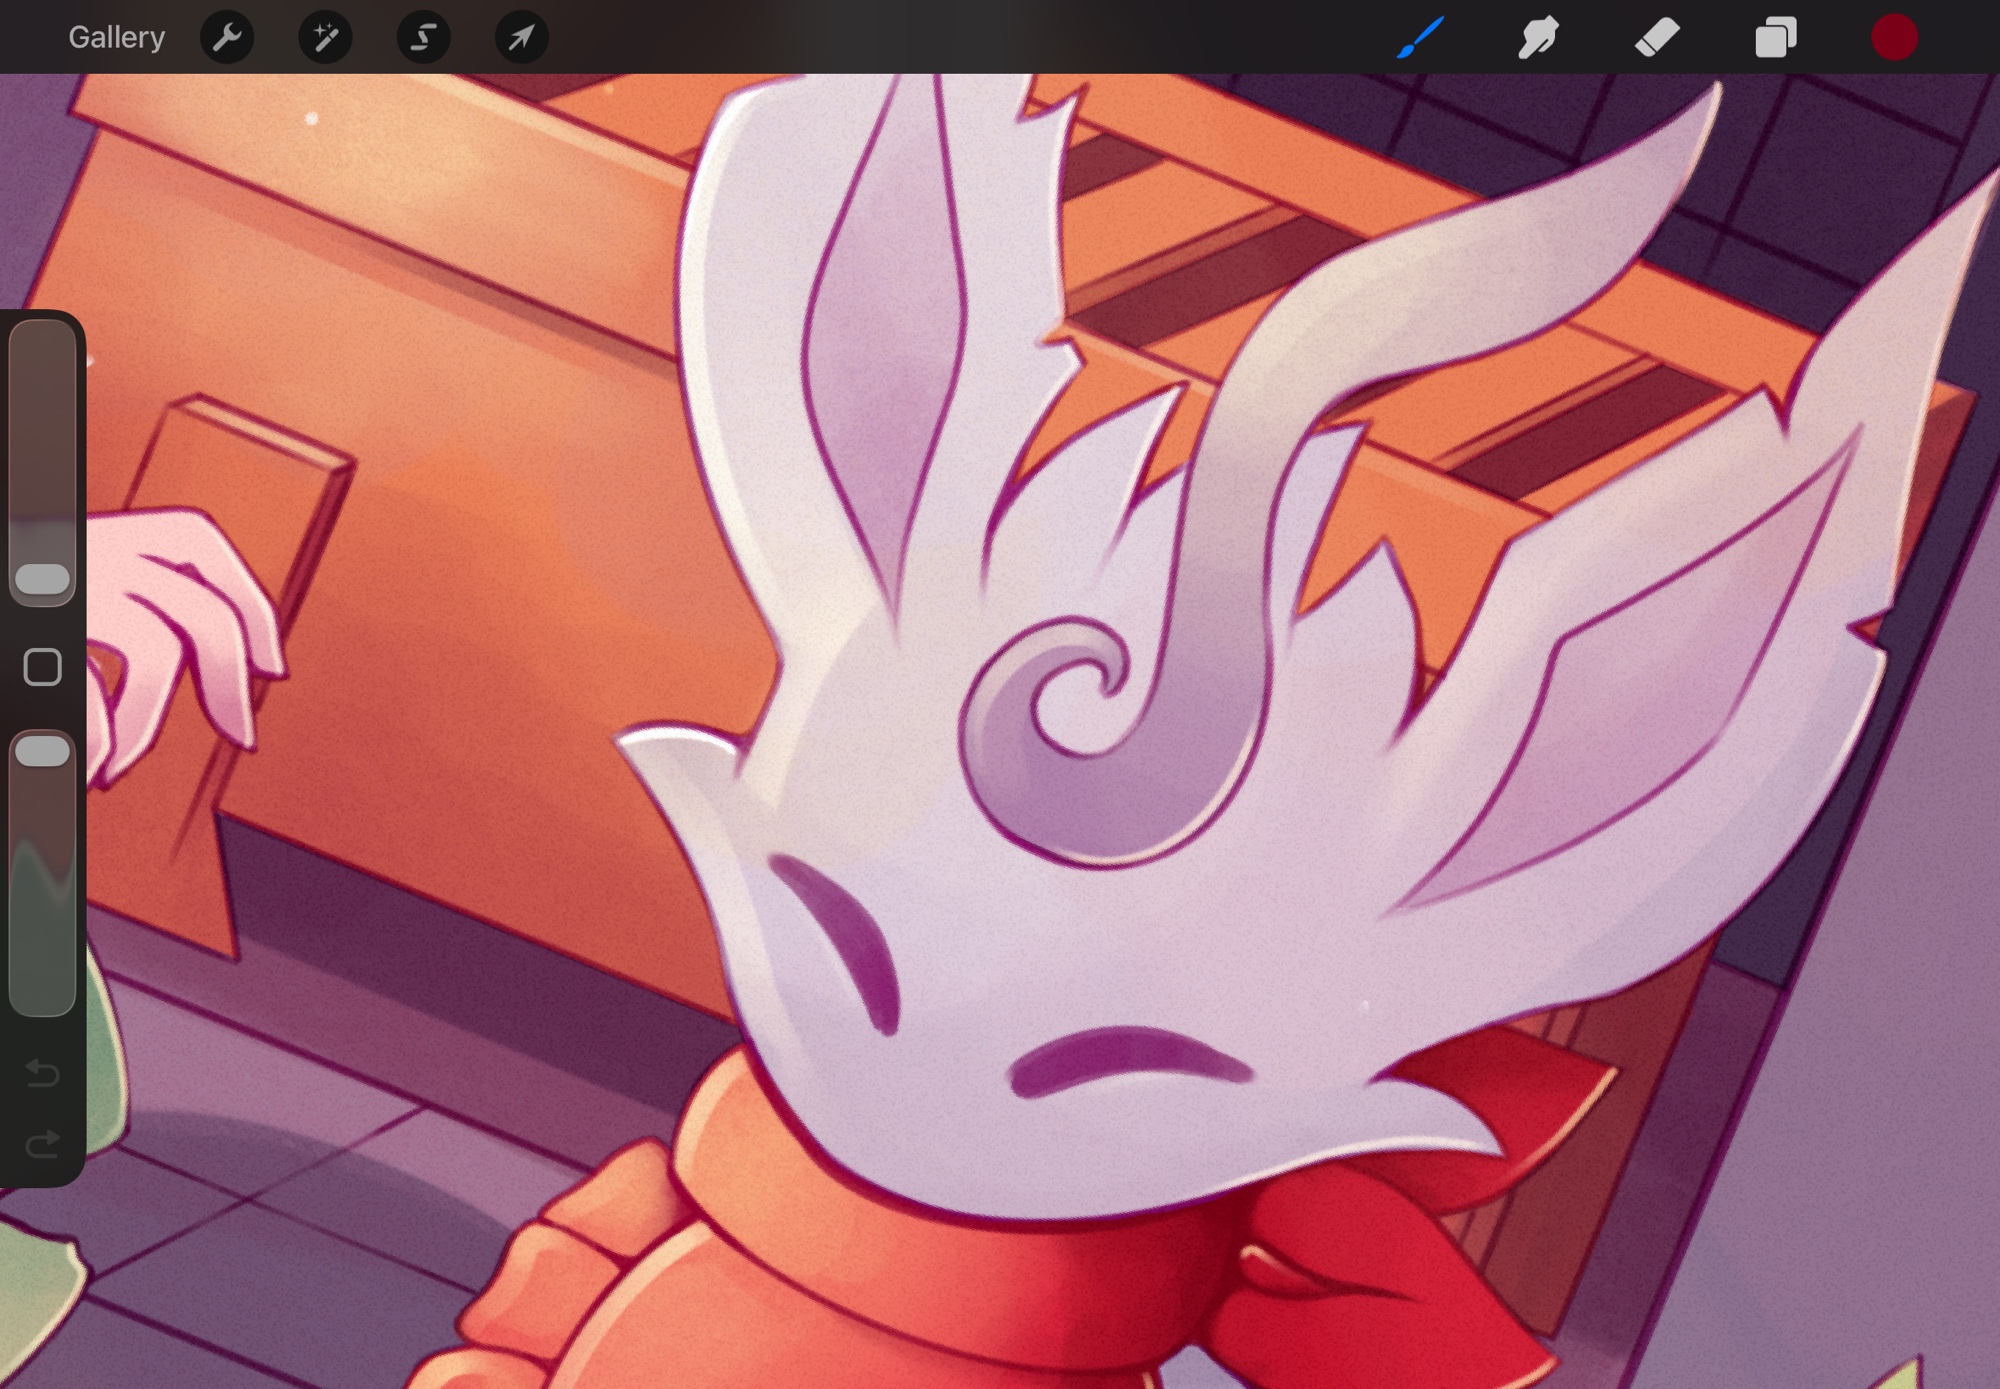Select the Paint brush tool

click(x=1420, y=38)
